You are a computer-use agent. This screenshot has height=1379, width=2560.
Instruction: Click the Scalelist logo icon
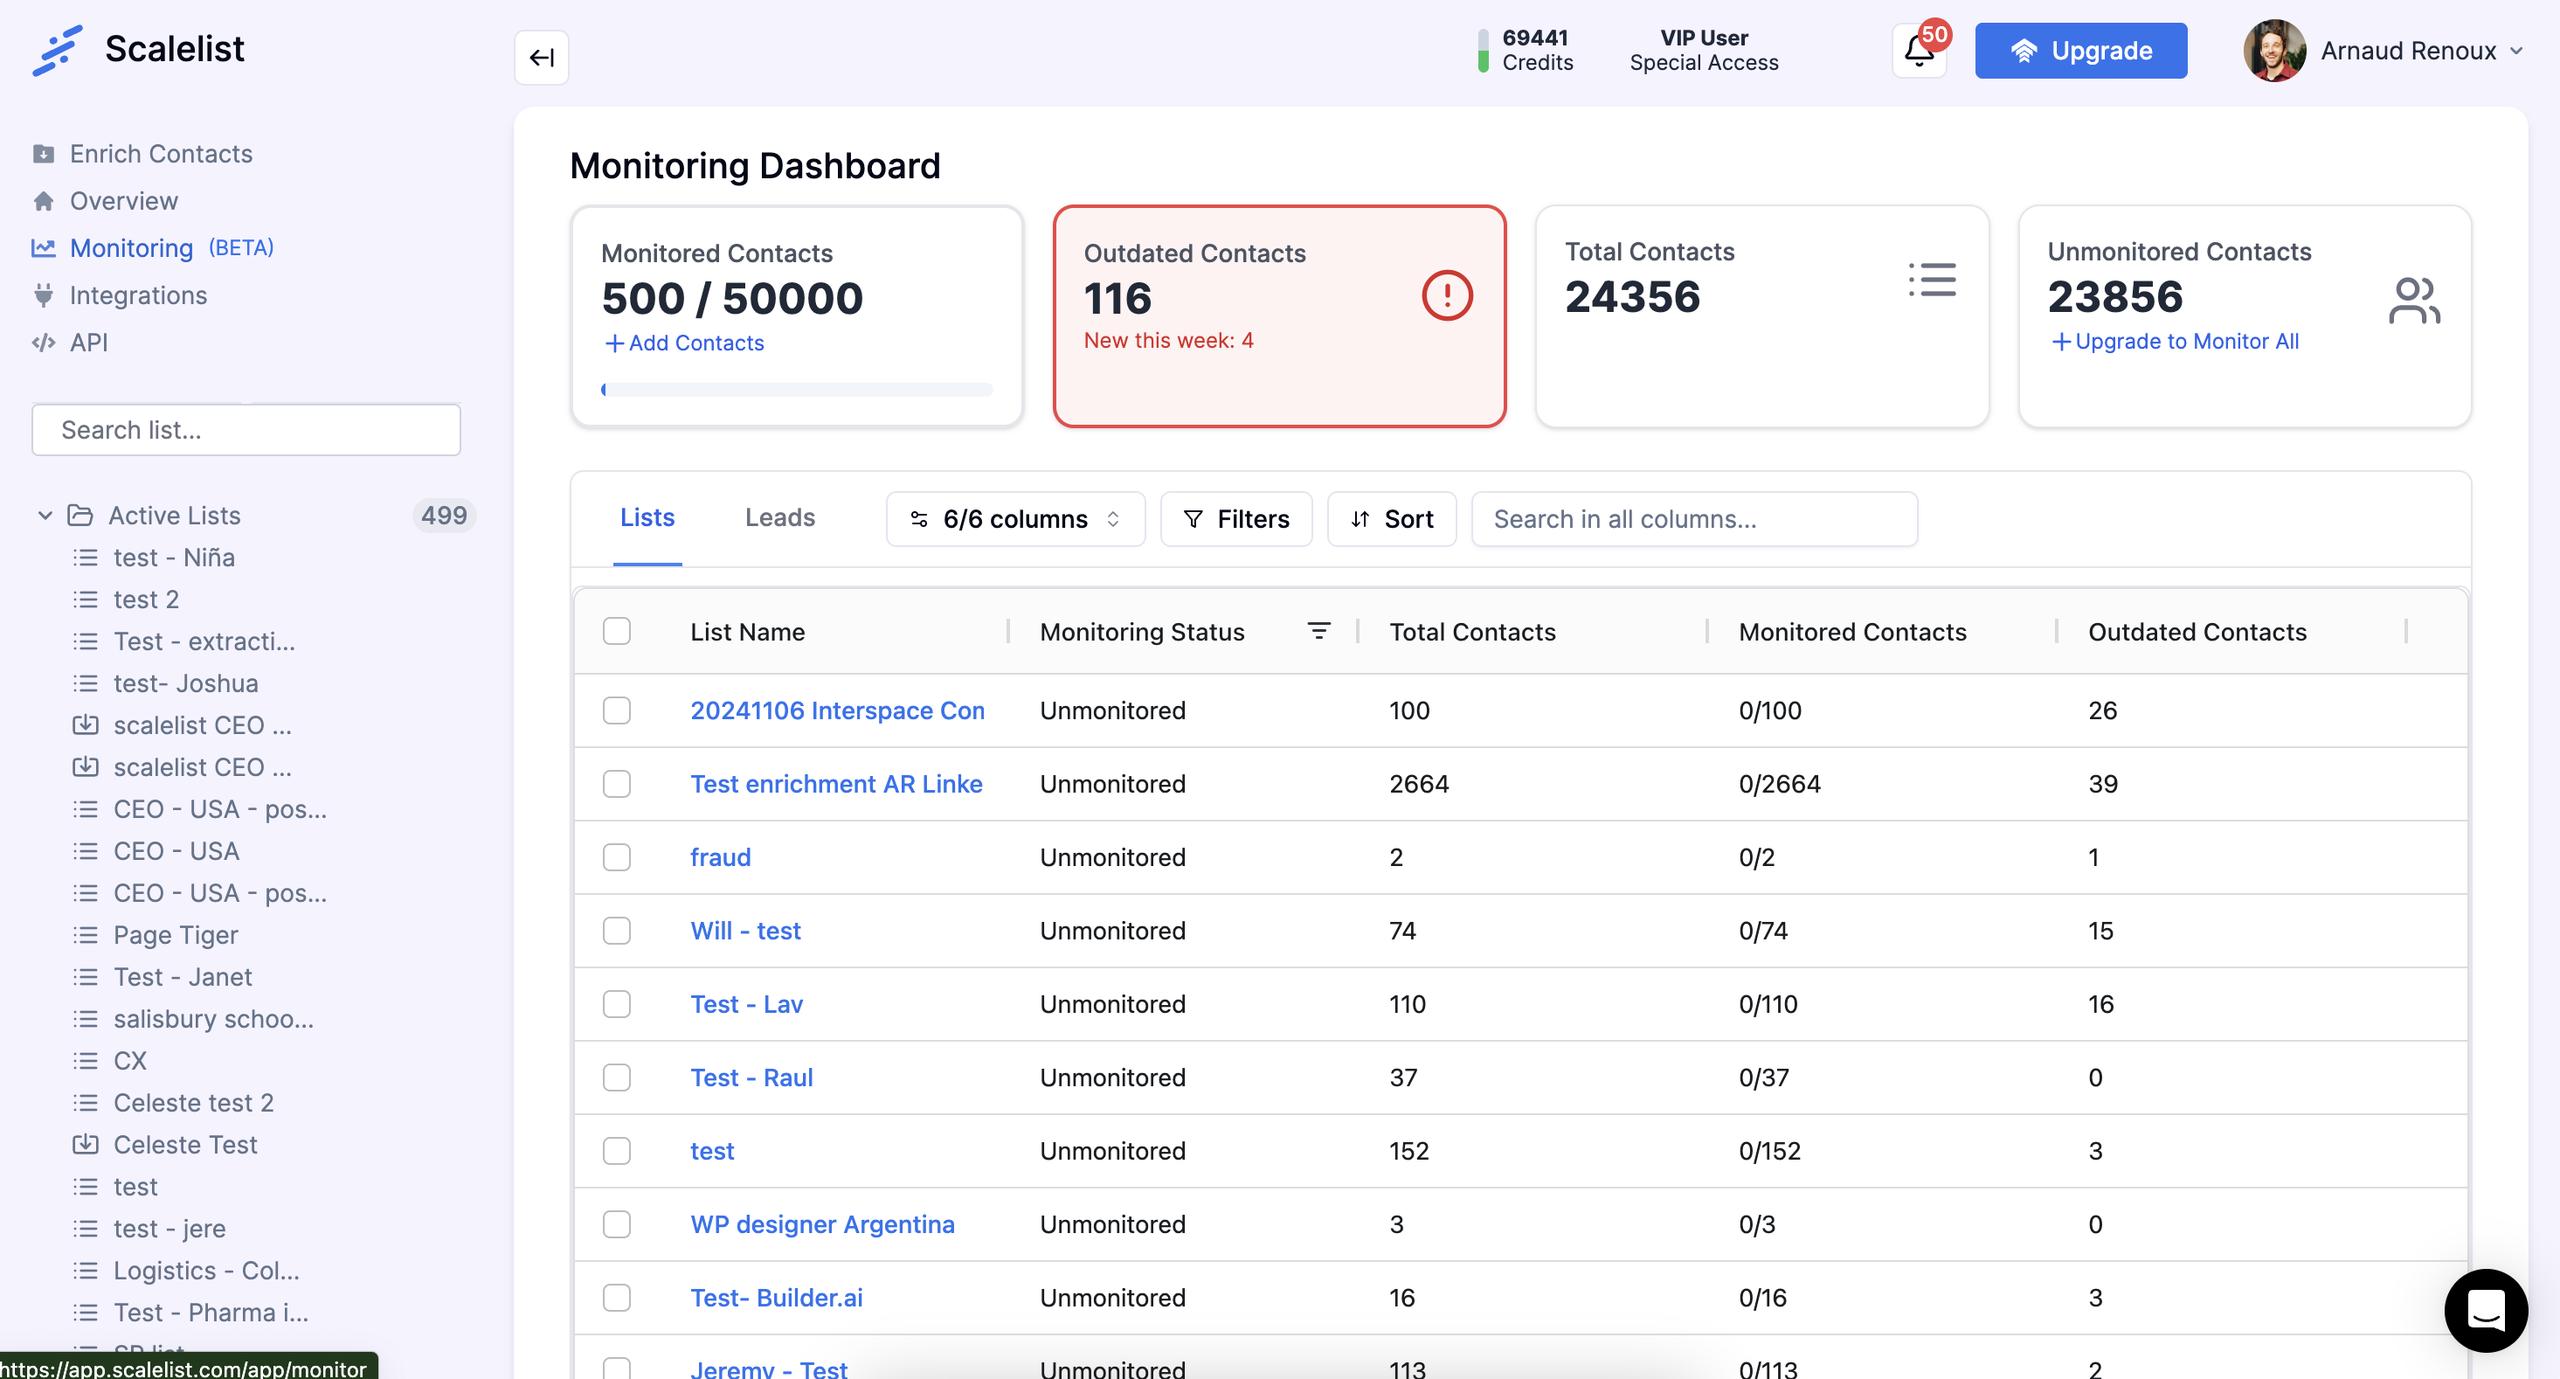[x=57, y=50]
